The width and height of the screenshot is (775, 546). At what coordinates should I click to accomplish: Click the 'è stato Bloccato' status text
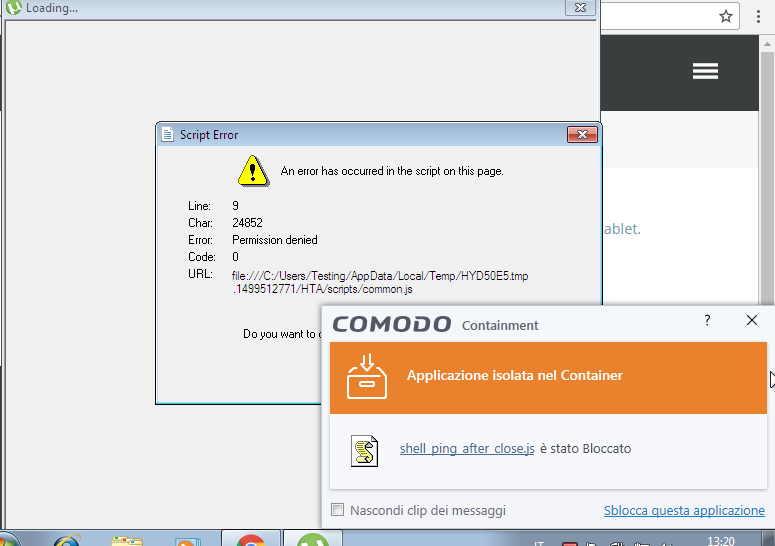click(x=585, y=448)
